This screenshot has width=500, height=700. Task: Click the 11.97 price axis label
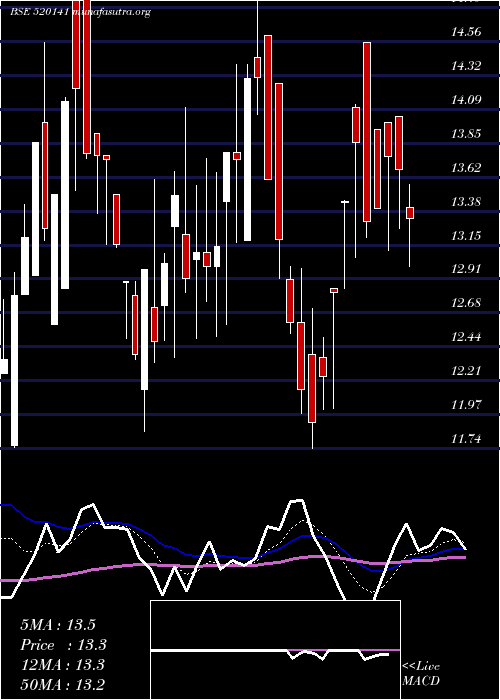click(x=467, y=405)
